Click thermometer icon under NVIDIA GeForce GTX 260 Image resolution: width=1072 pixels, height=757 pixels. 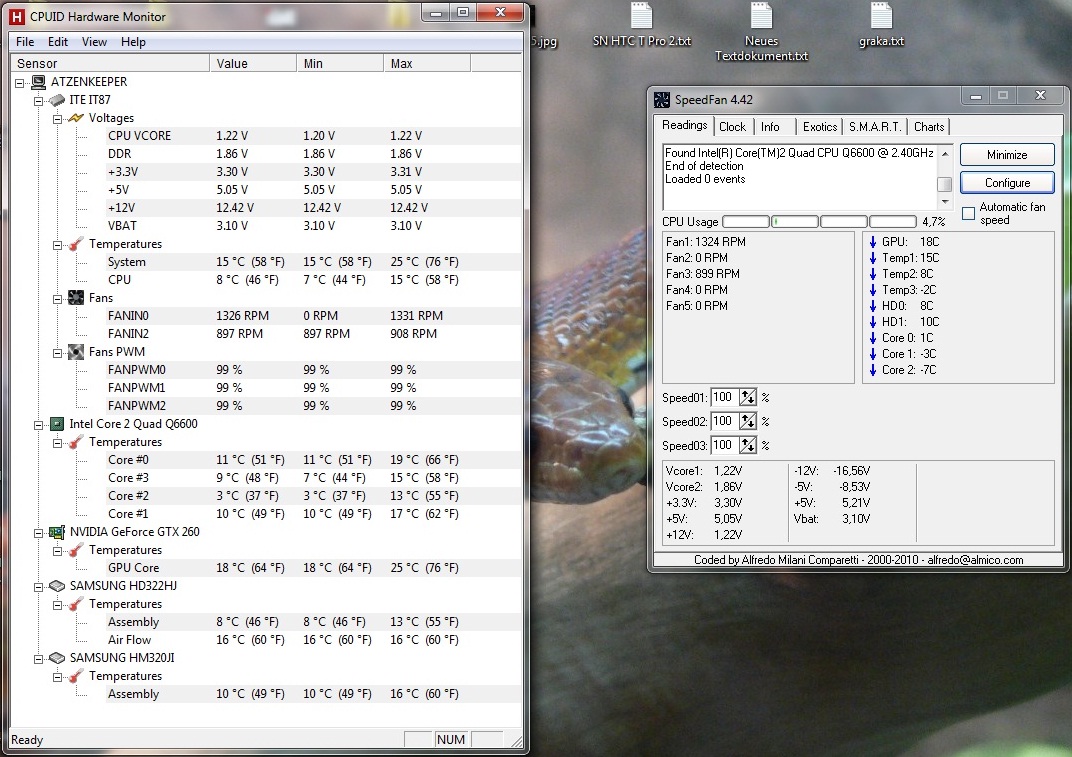coord(76,550)
